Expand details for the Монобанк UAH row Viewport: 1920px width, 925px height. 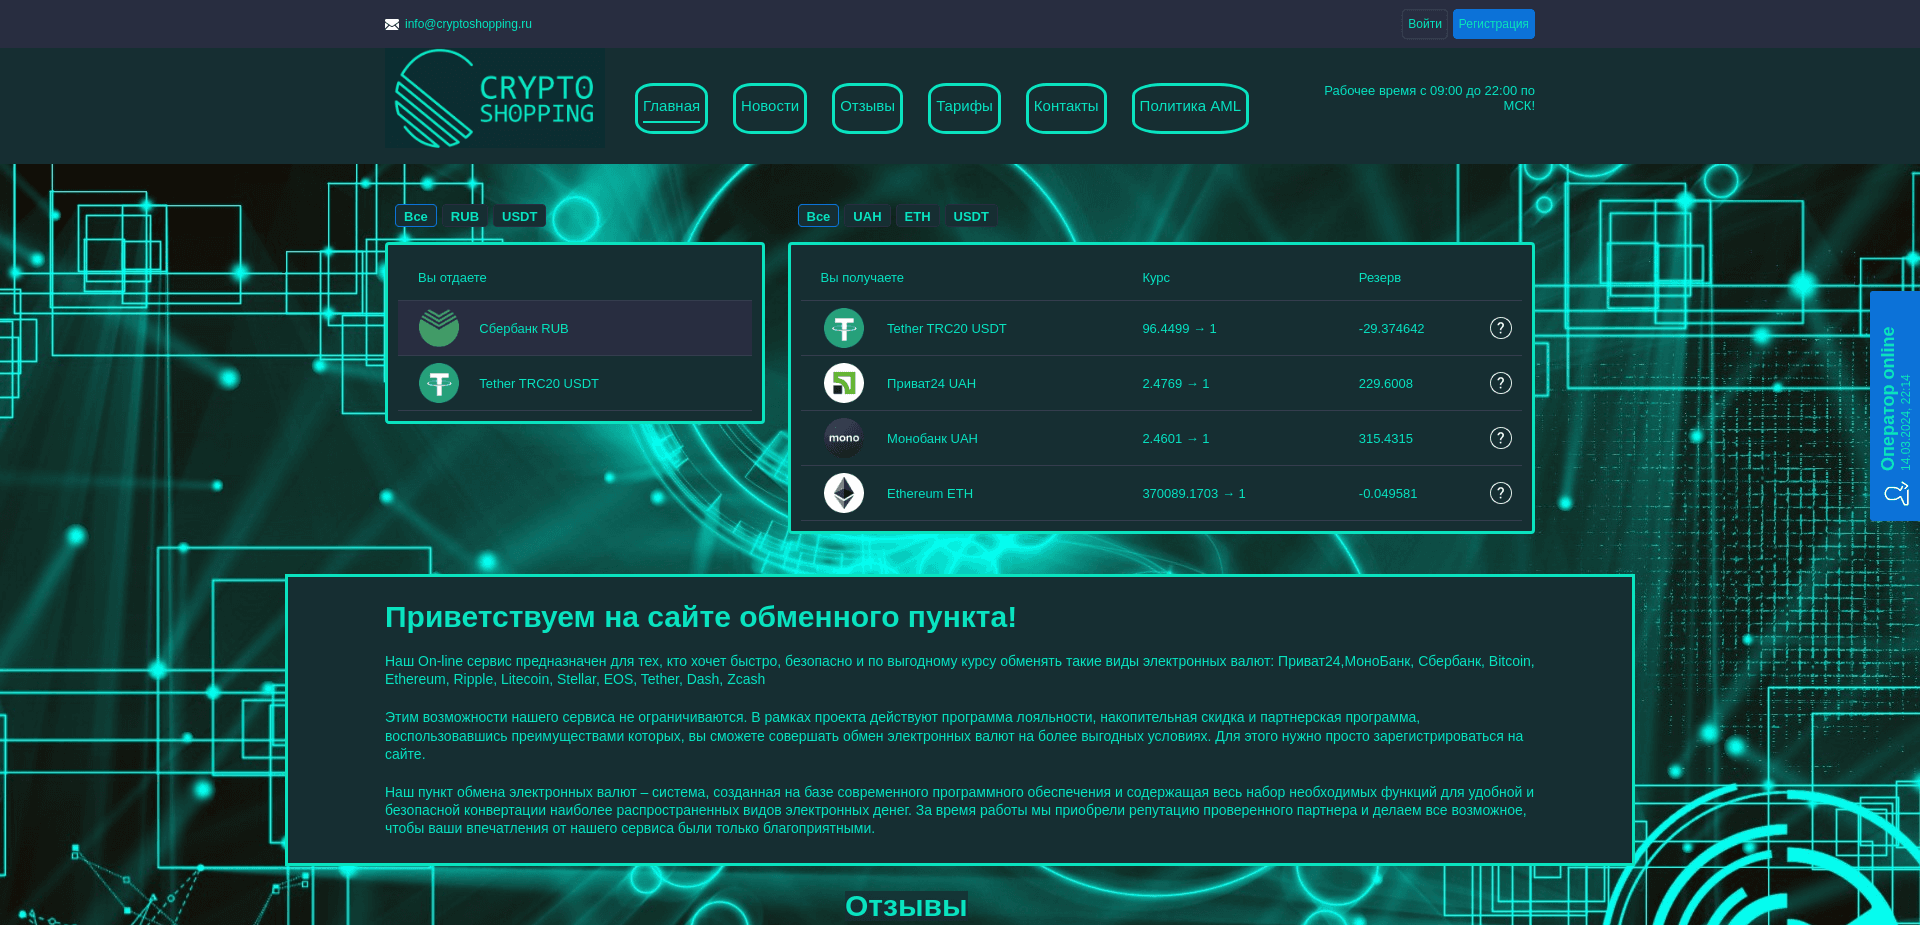tap(1500, 438)
